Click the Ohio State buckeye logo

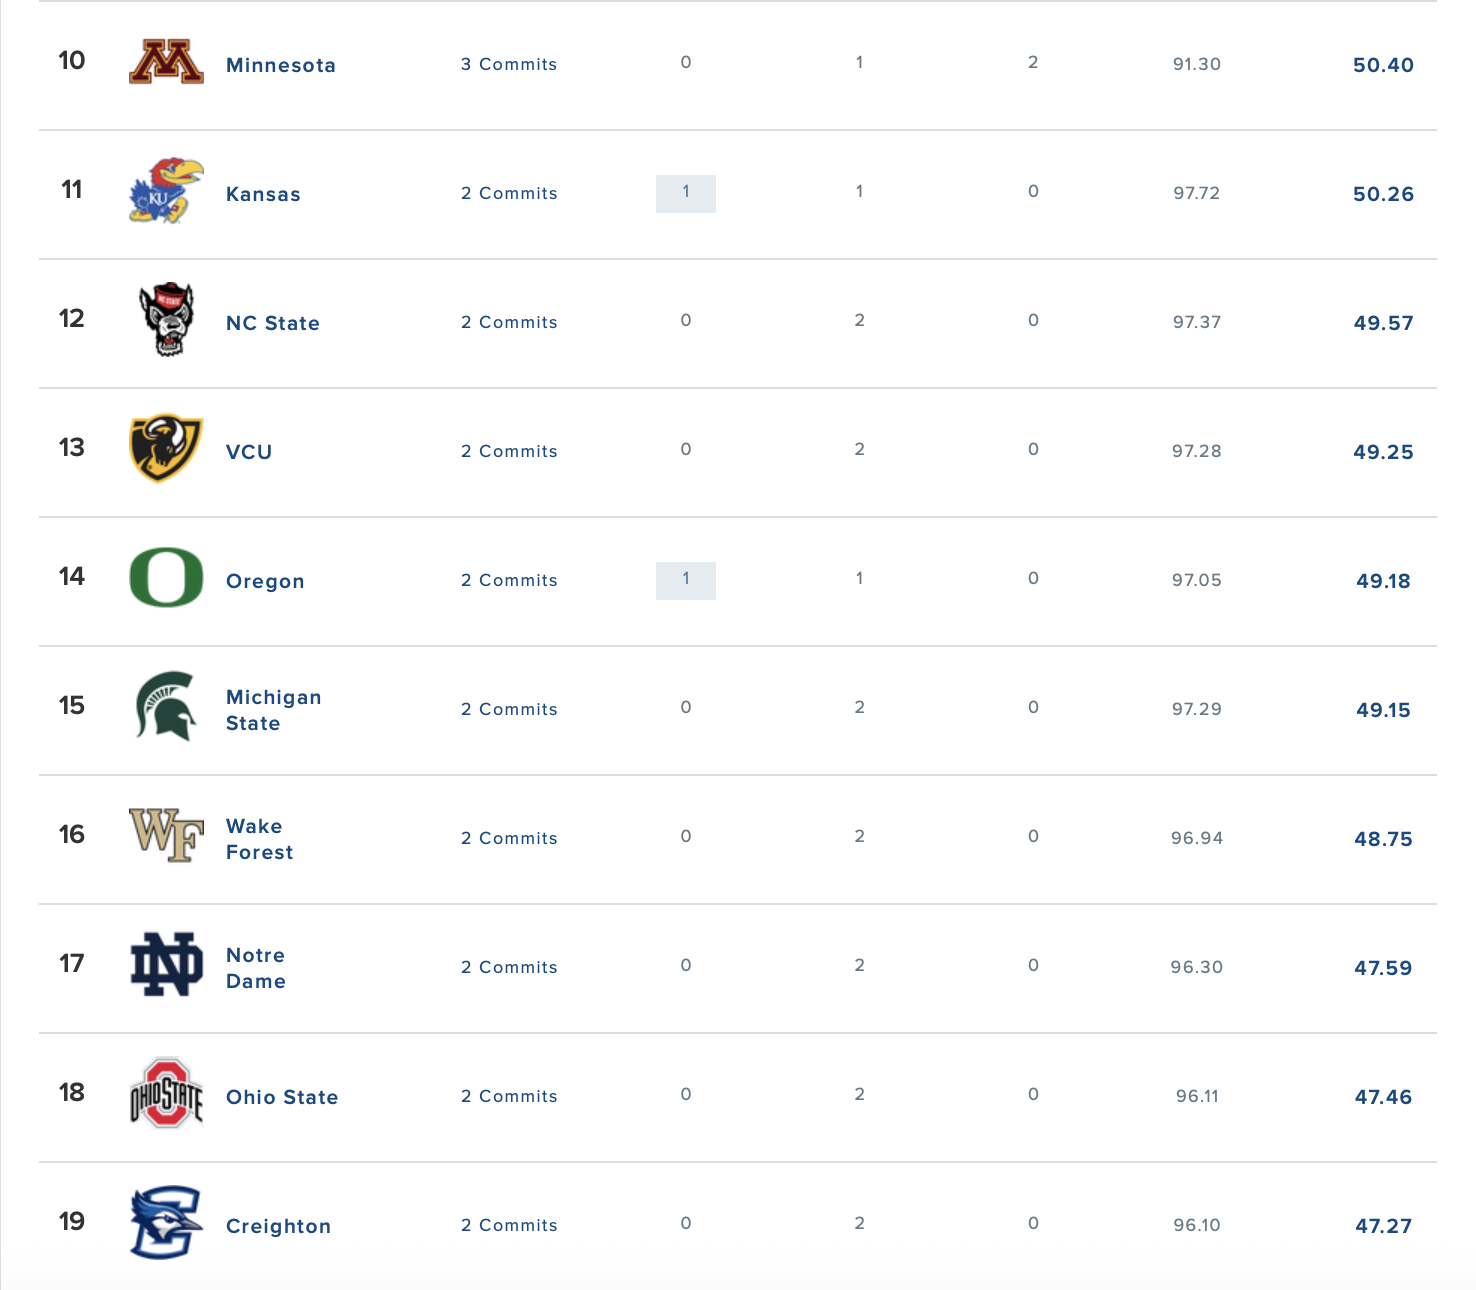164,1096
